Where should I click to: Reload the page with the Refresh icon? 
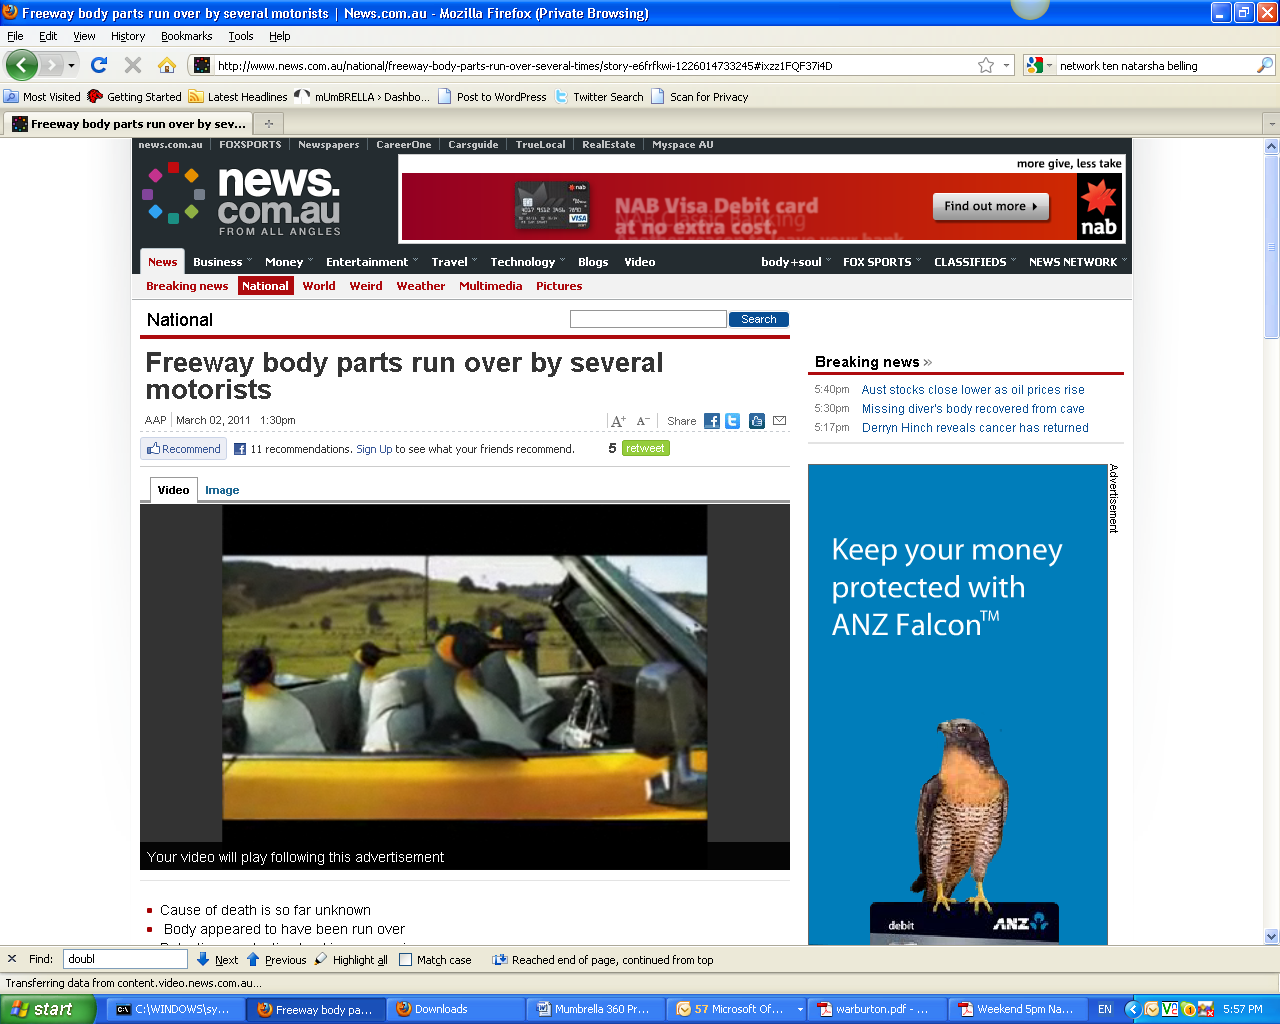tap(99, 65)
